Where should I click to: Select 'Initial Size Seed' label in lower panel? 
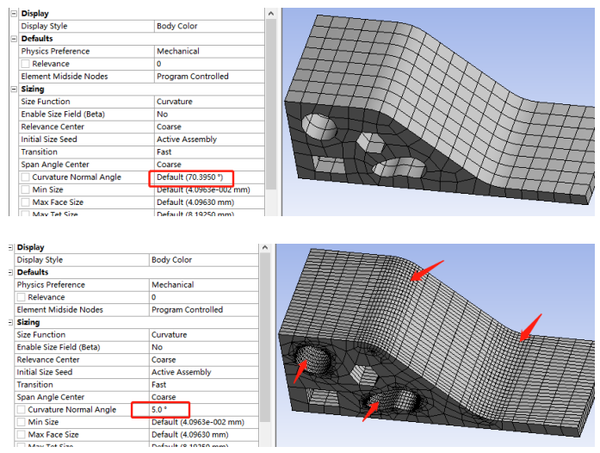click(44, 372)
